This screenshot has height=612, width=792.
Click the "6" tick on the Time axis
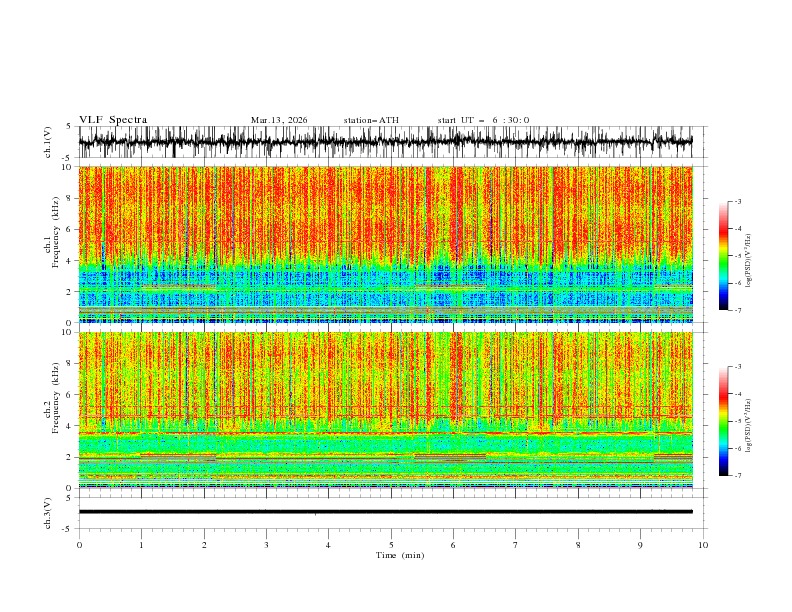pos(453,545)
